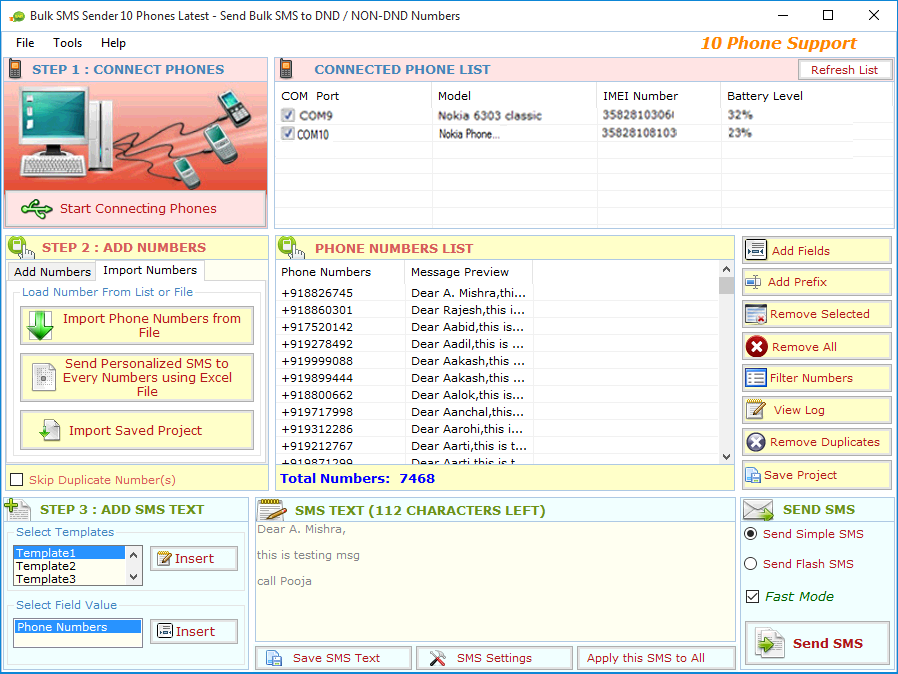898x674 pixels.
Task: Select Phone Numbers field value item
Action: tap(78, 627)
